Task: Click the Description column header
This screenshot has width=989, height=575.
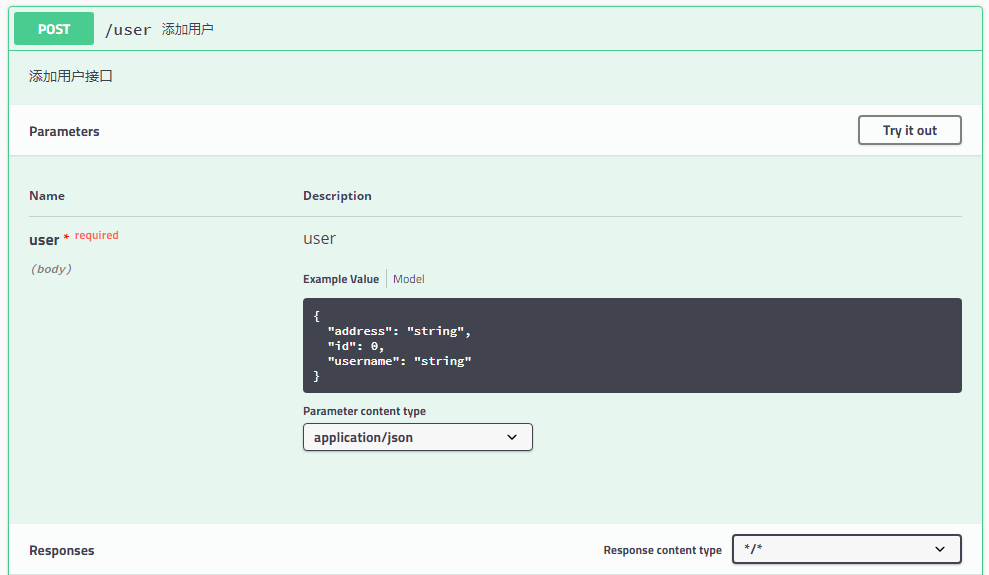Action: [x=337, y=196]
